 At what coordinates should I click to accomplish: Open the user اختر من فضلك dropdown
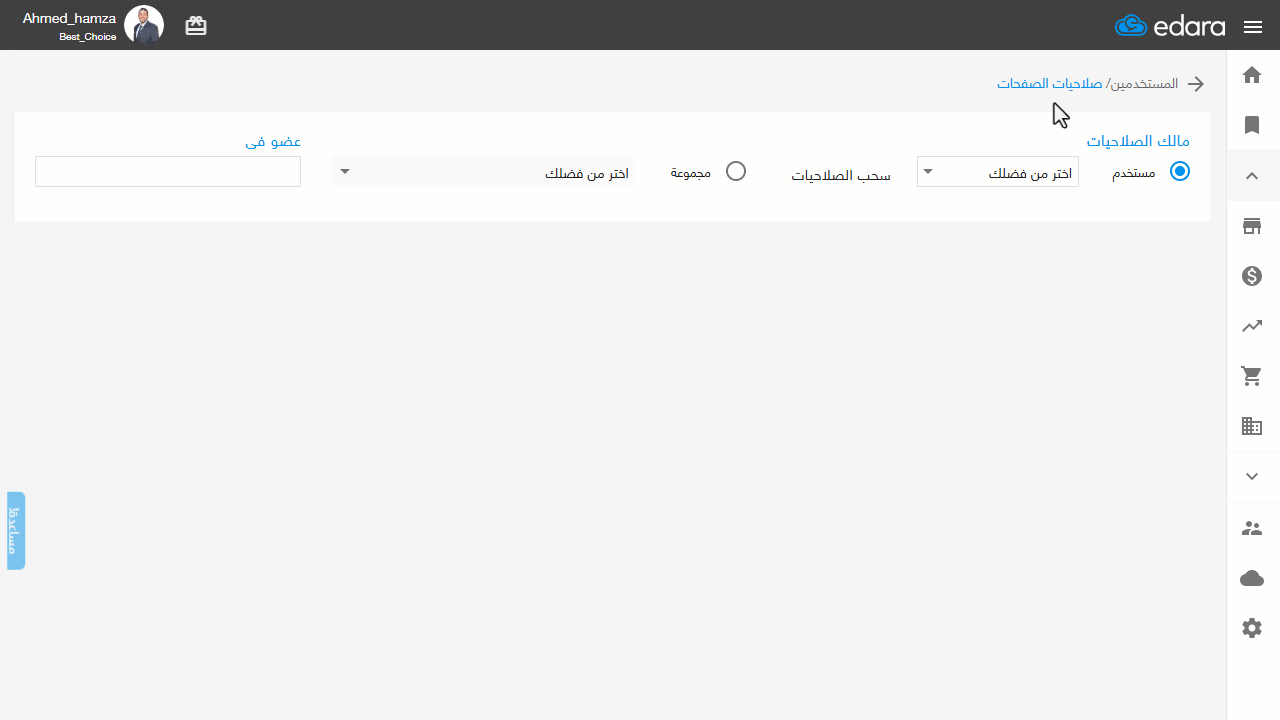[x=998, y=172]
